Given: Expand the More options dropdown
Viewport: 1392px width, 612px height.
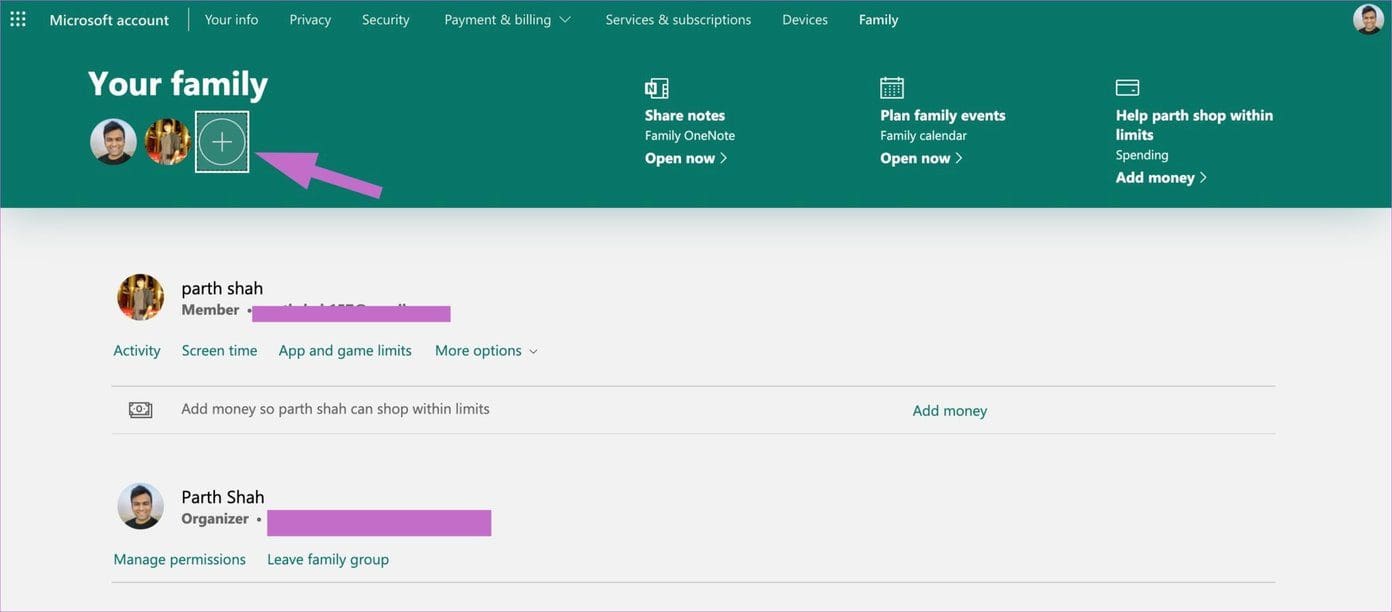Looking at the screenshot, I should pyautogui.click(x=486, y=350).
